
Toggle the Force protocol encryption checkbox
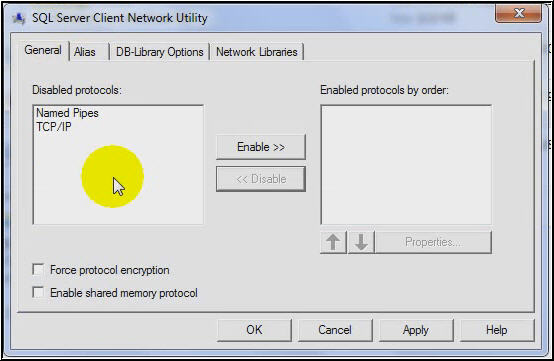pyautogui.click(x=38, y=270)
